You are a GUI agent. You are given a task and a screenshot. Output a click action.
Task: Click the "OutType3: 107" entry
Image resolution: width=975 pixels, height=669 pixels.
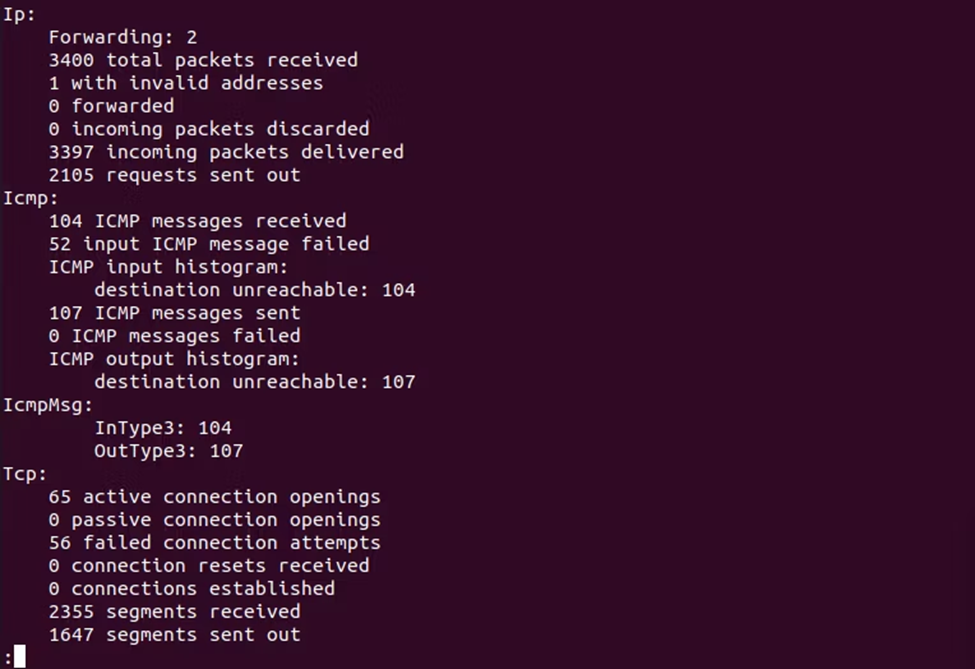tap(168, 451)
